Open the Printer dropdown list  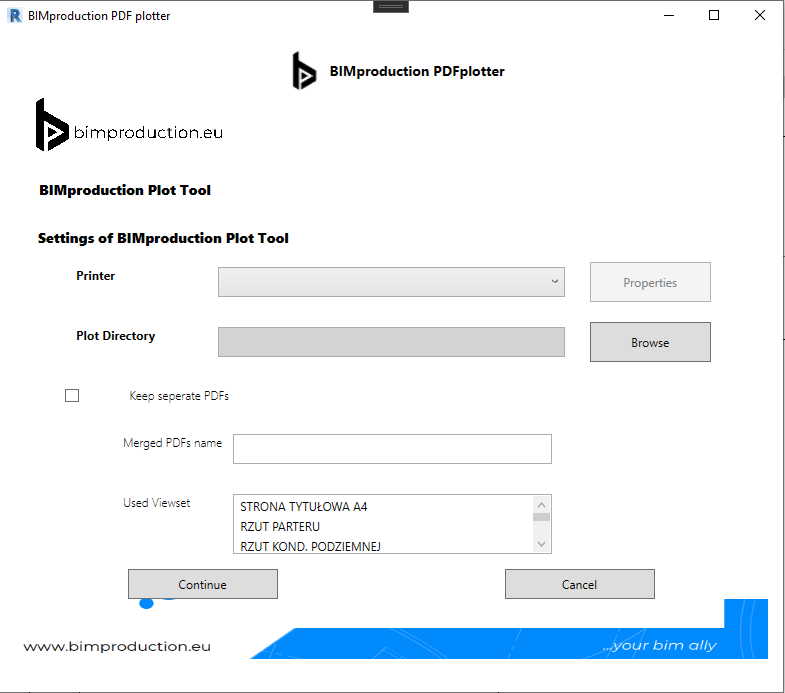pyautogui.click(x=391, y=282)
